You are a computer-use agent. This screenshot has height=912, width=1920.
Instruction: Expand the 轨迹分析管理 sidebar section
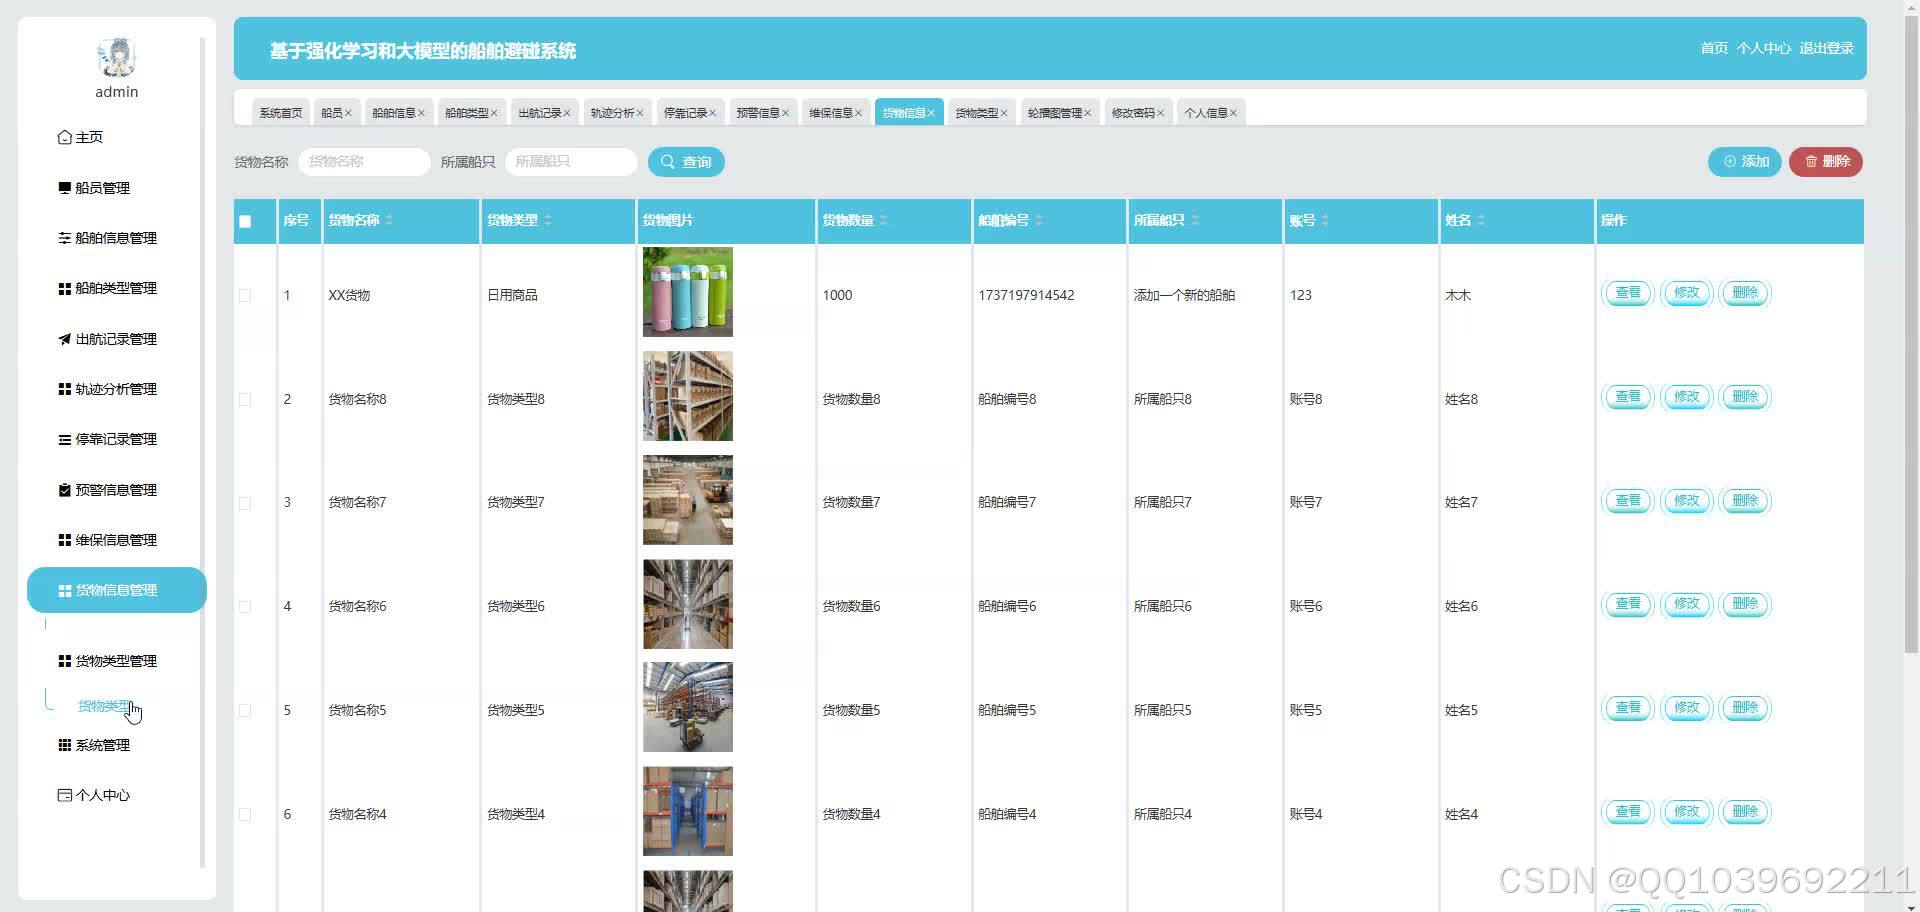point(116,389)
